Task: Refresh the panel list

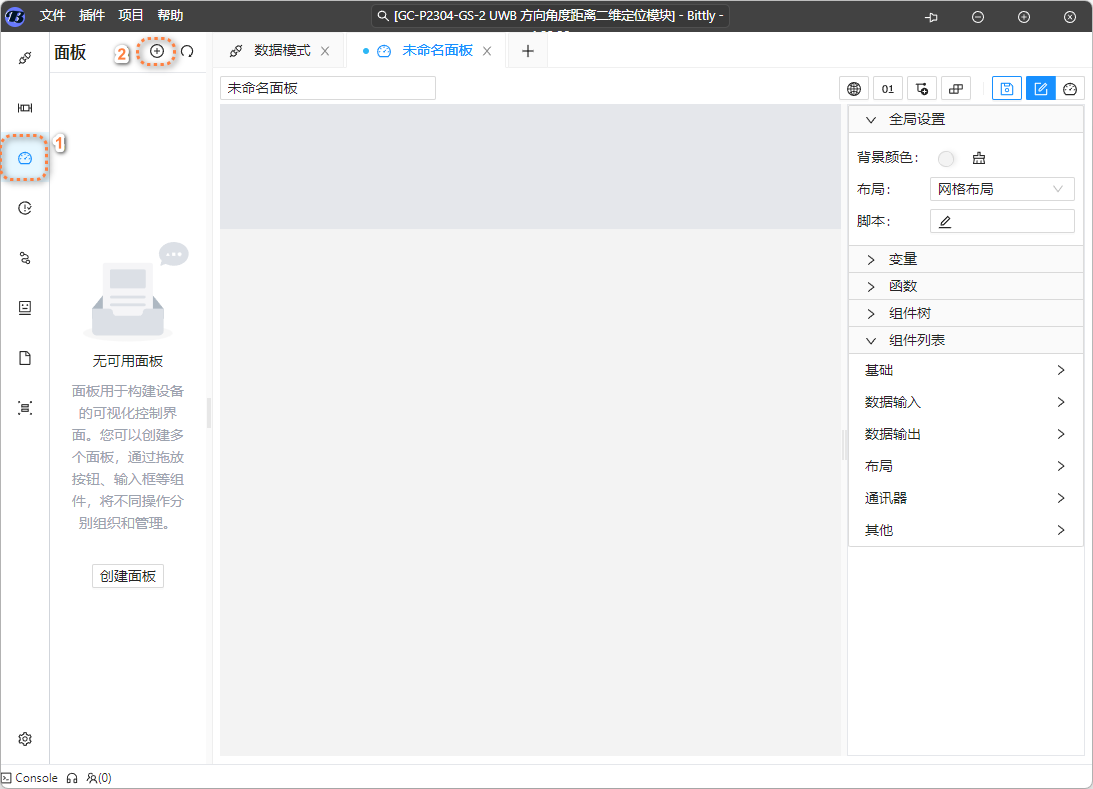Action: coord(187,51)
